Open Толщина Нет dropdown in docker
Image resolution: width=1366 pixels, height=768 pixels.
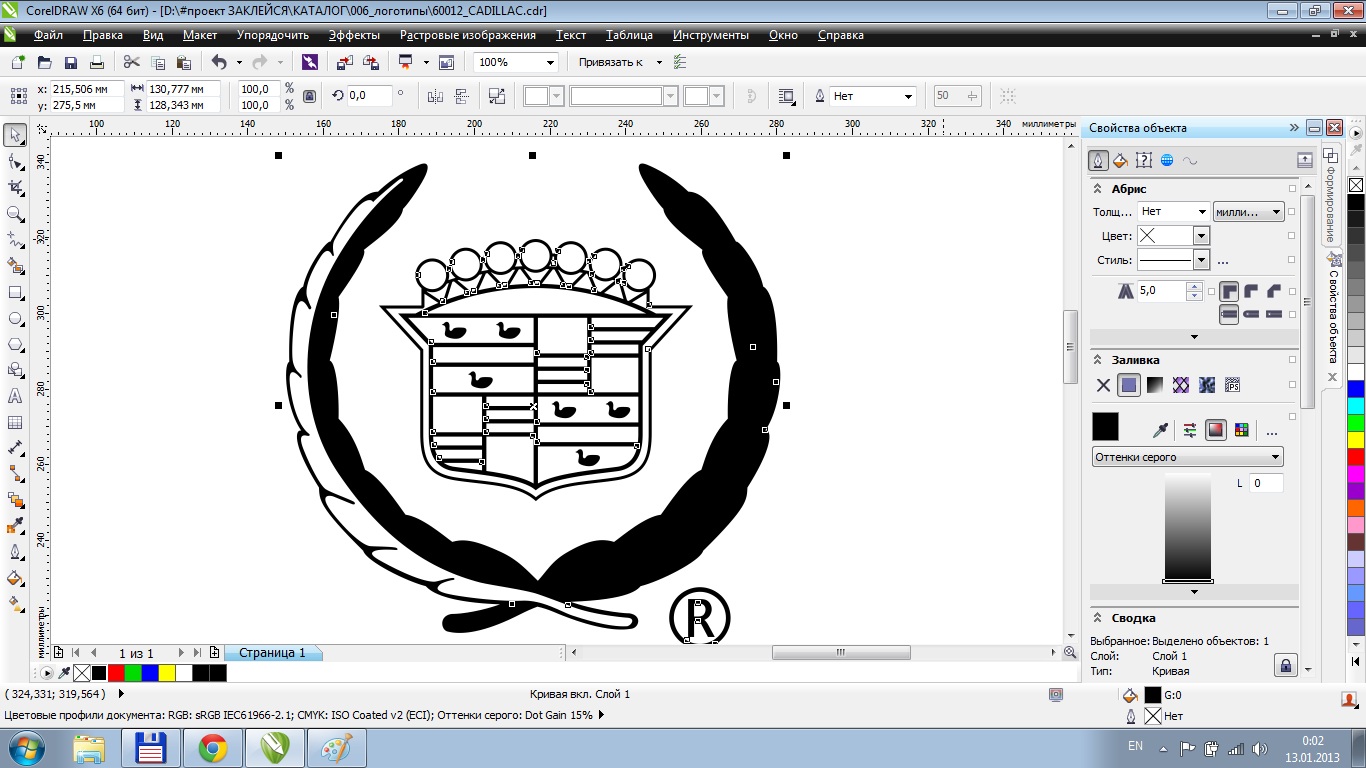(x=1202, y=212)
